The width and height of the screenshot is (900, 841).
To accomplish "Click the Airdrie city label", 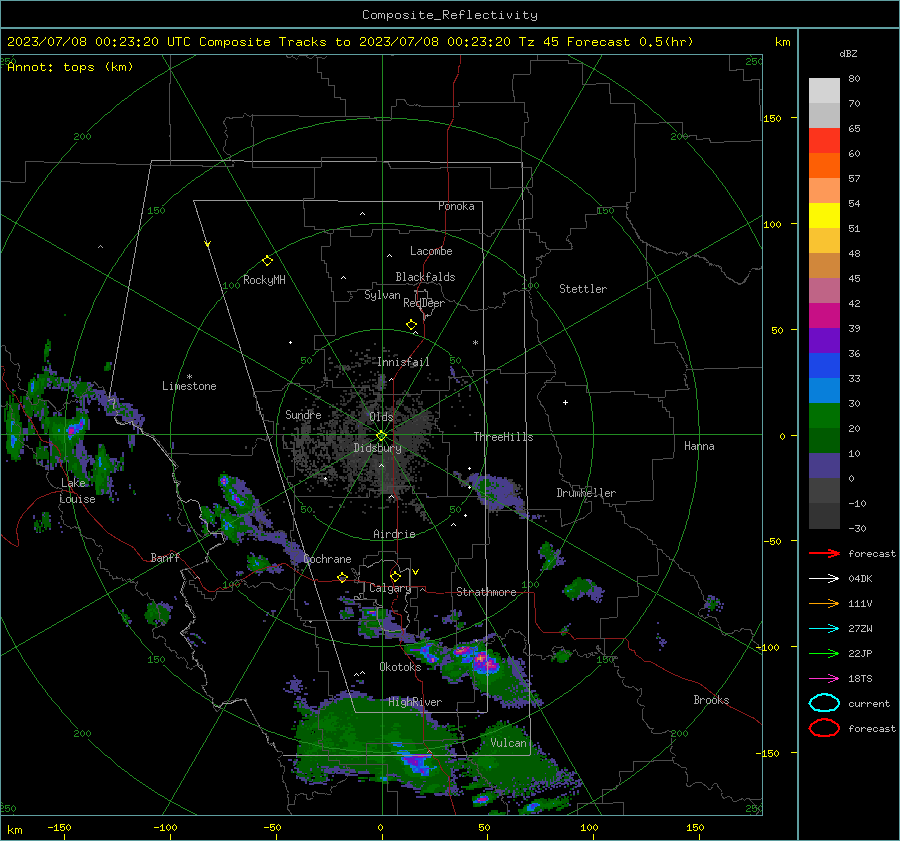I will [x=394, y=534].
